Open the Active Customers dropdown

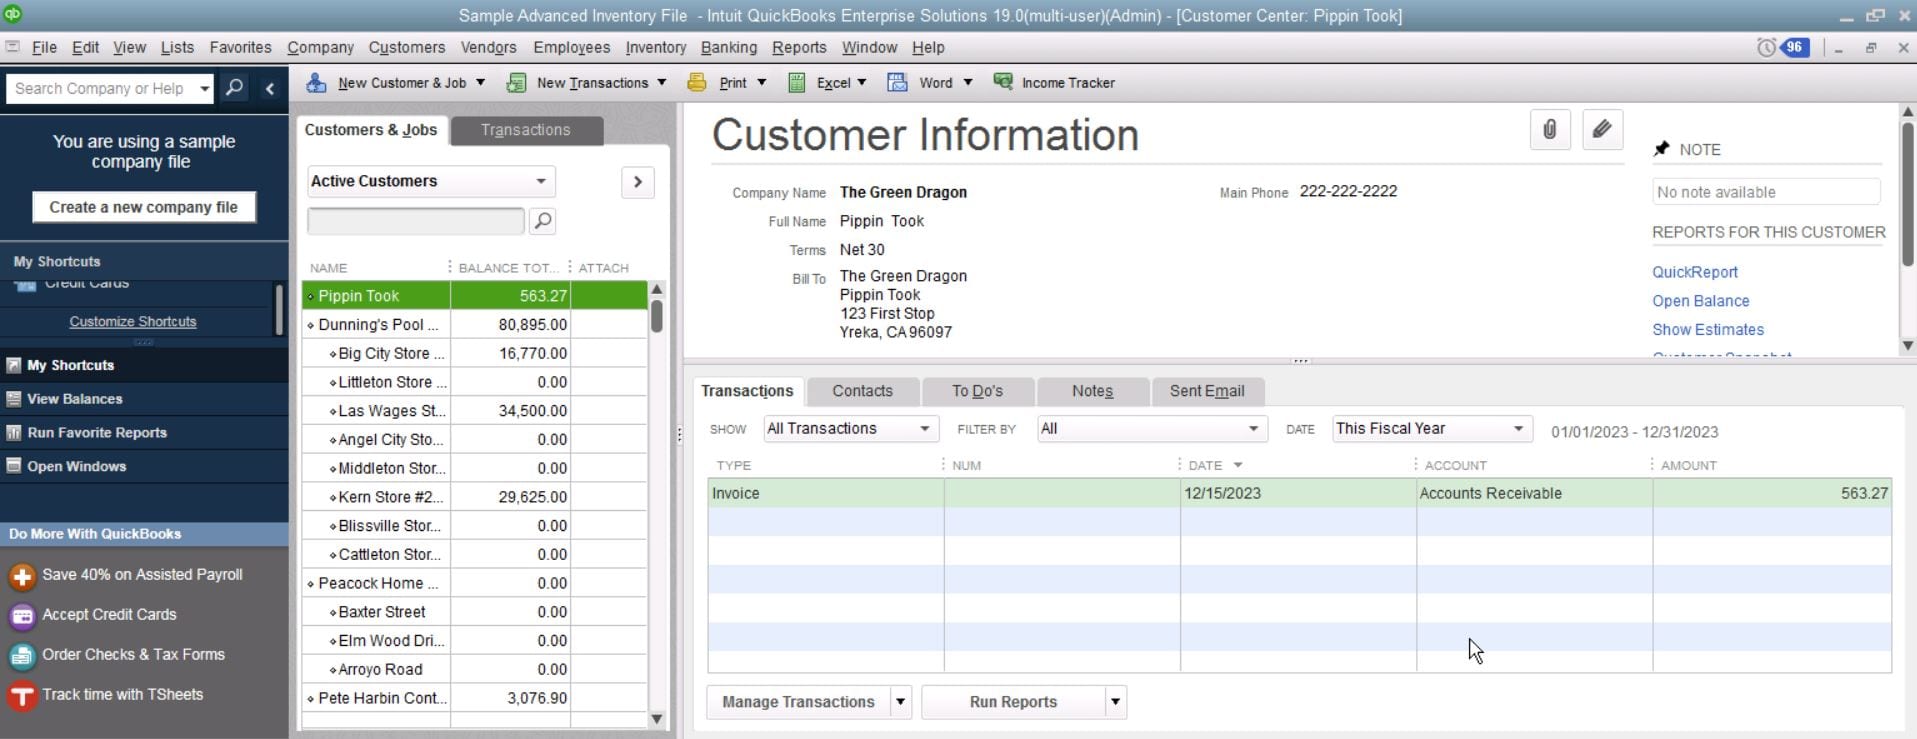tap(431, 181)
